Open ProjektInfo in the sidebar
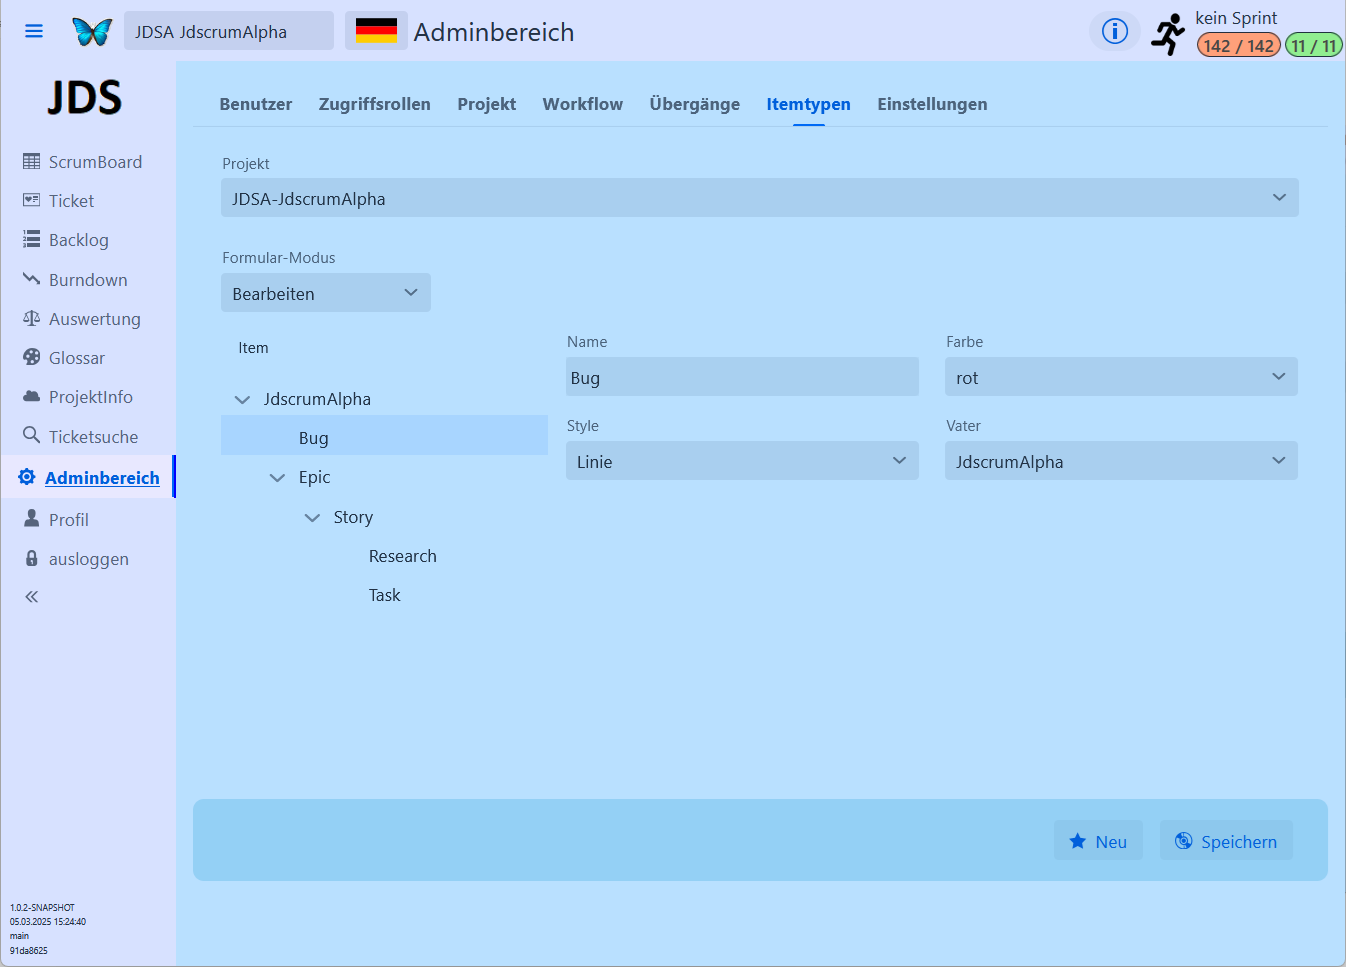This screenshot has width=1346, height=967. coord(78,397)
